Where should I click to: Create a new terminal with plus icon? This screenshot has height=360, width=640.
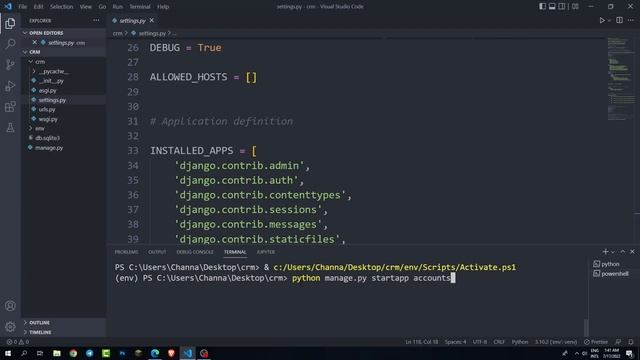pos(605,251)
